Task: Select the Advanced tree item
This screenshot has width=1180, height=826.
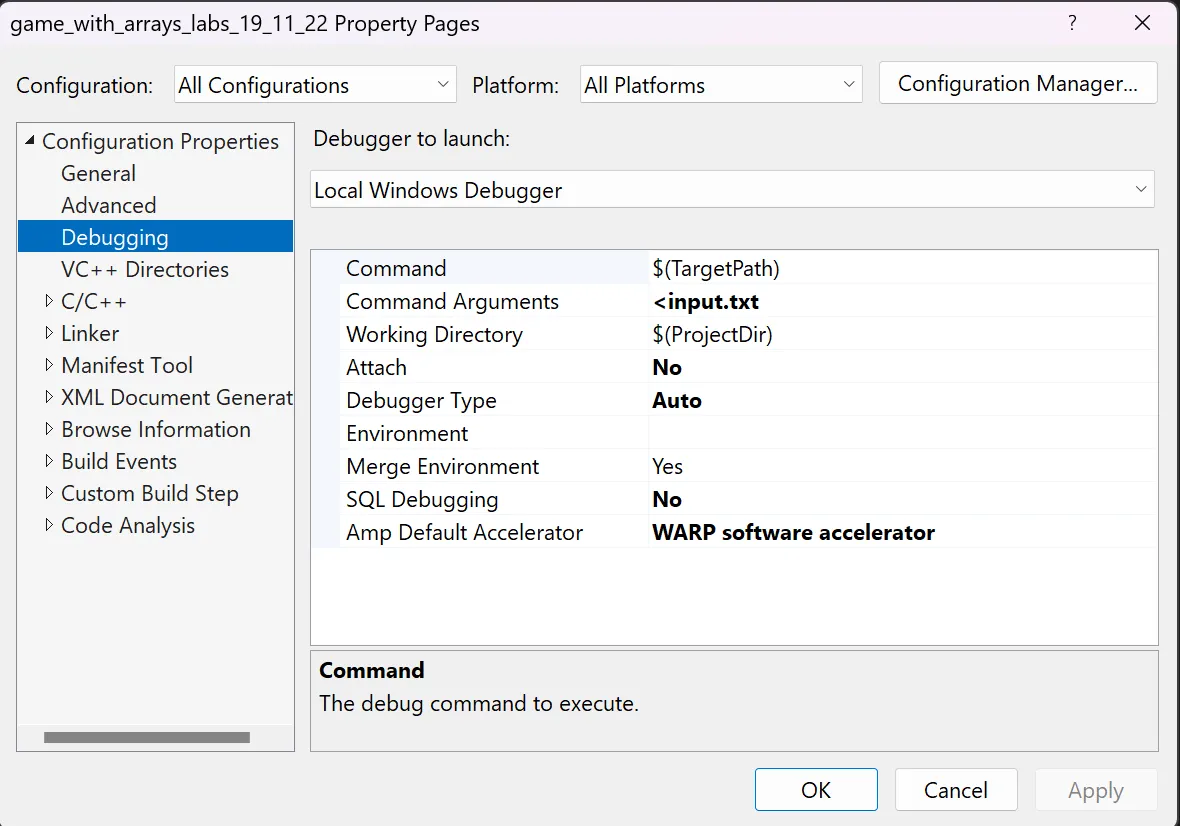Action: [x=108, y=205]
